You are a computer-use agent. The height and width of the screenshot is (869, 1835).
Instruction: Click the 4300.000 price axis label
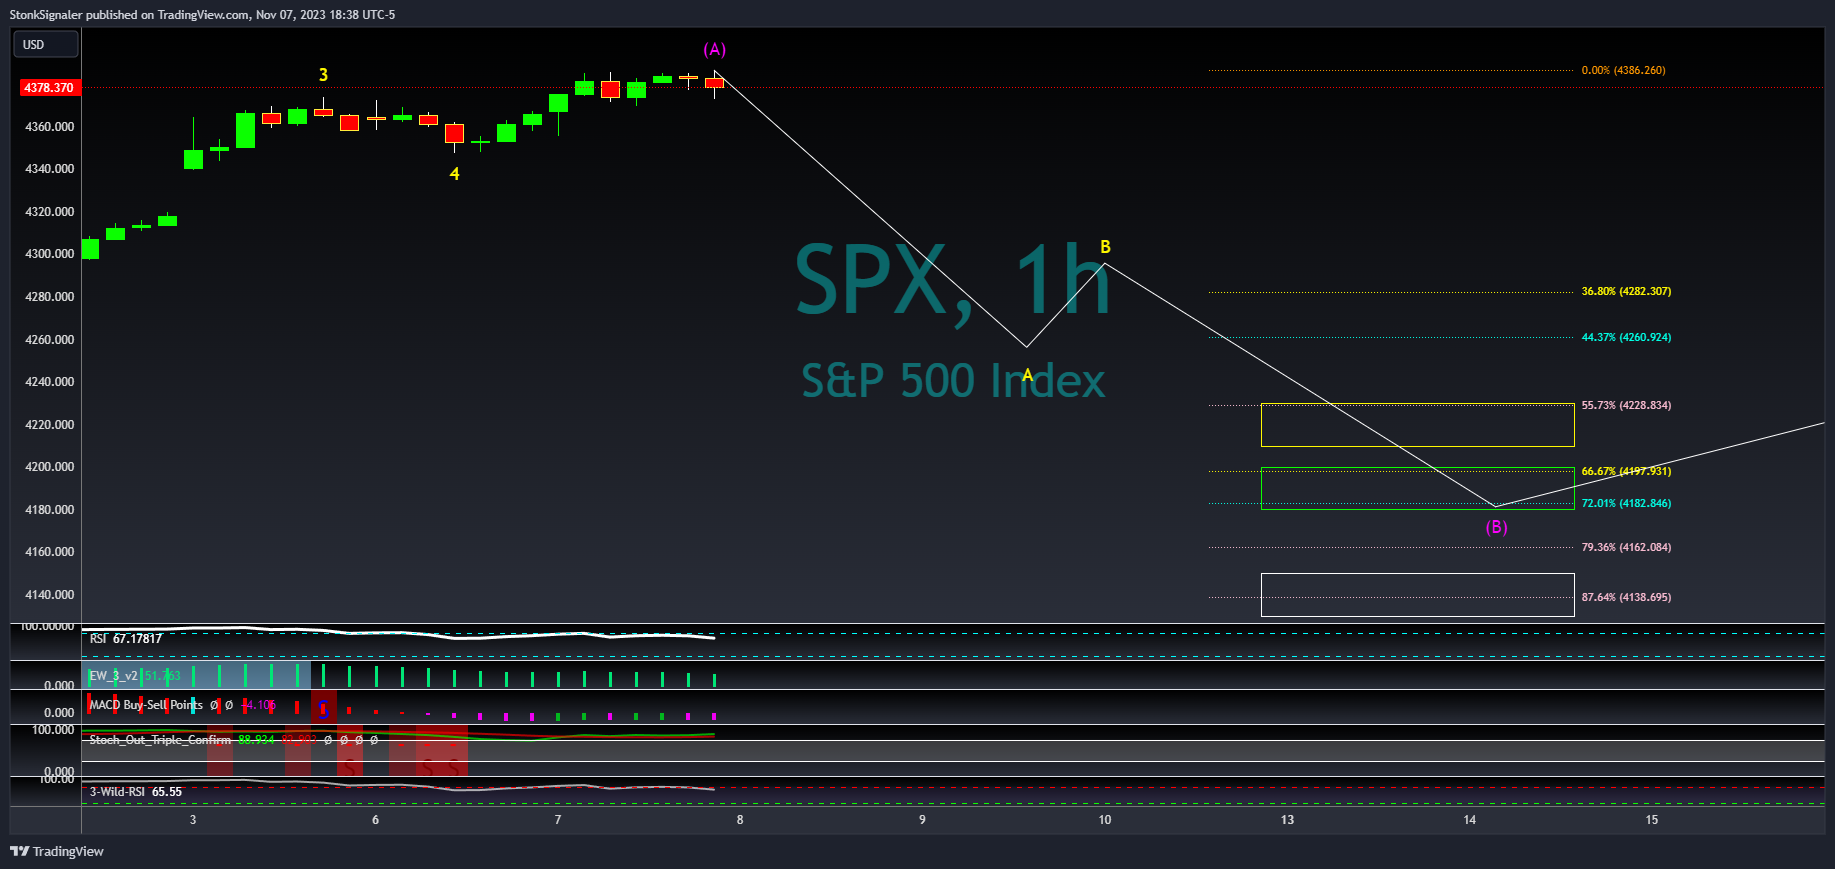click(50, 254)
